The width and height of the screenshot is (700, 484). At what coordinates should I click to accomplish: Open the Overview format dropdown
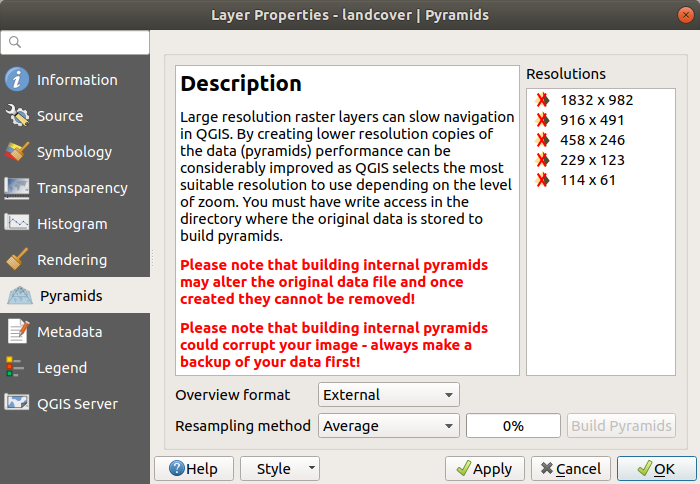pos(388,395)
